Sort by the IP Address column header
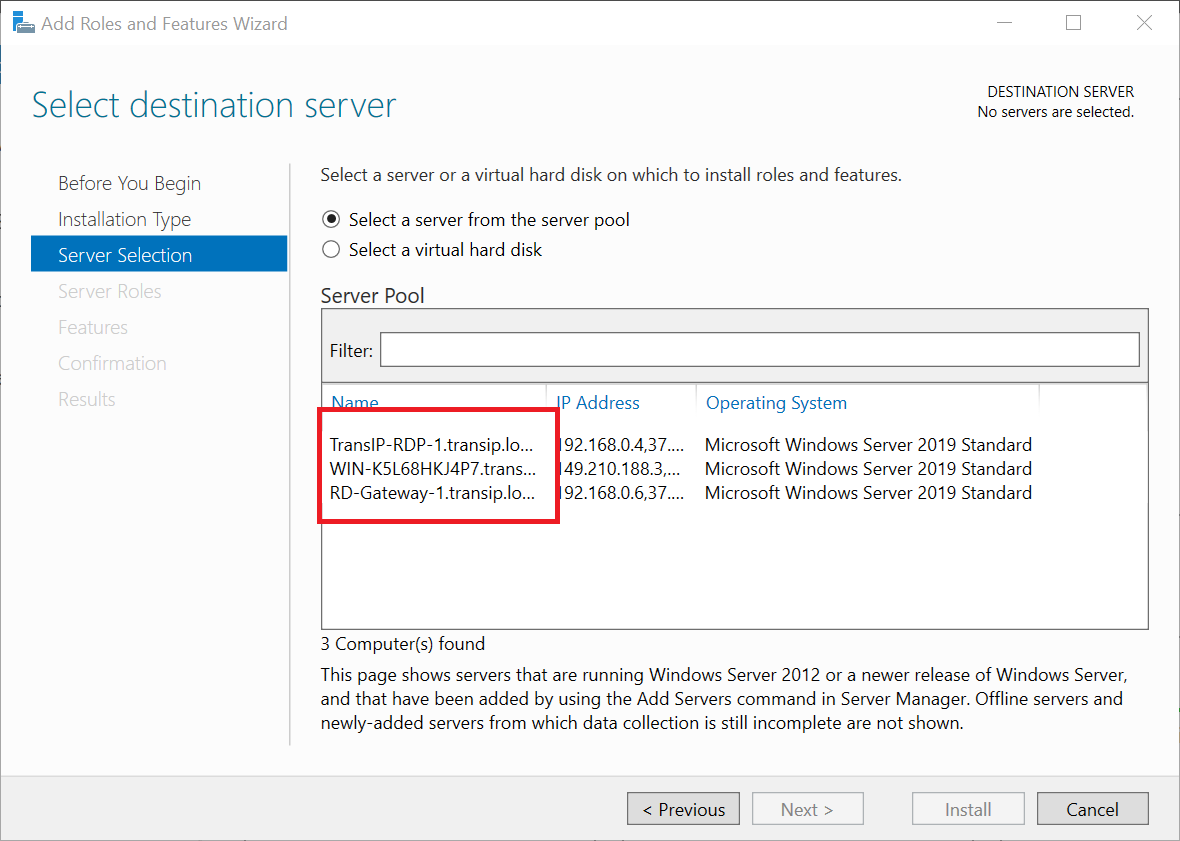 (598, 402)
